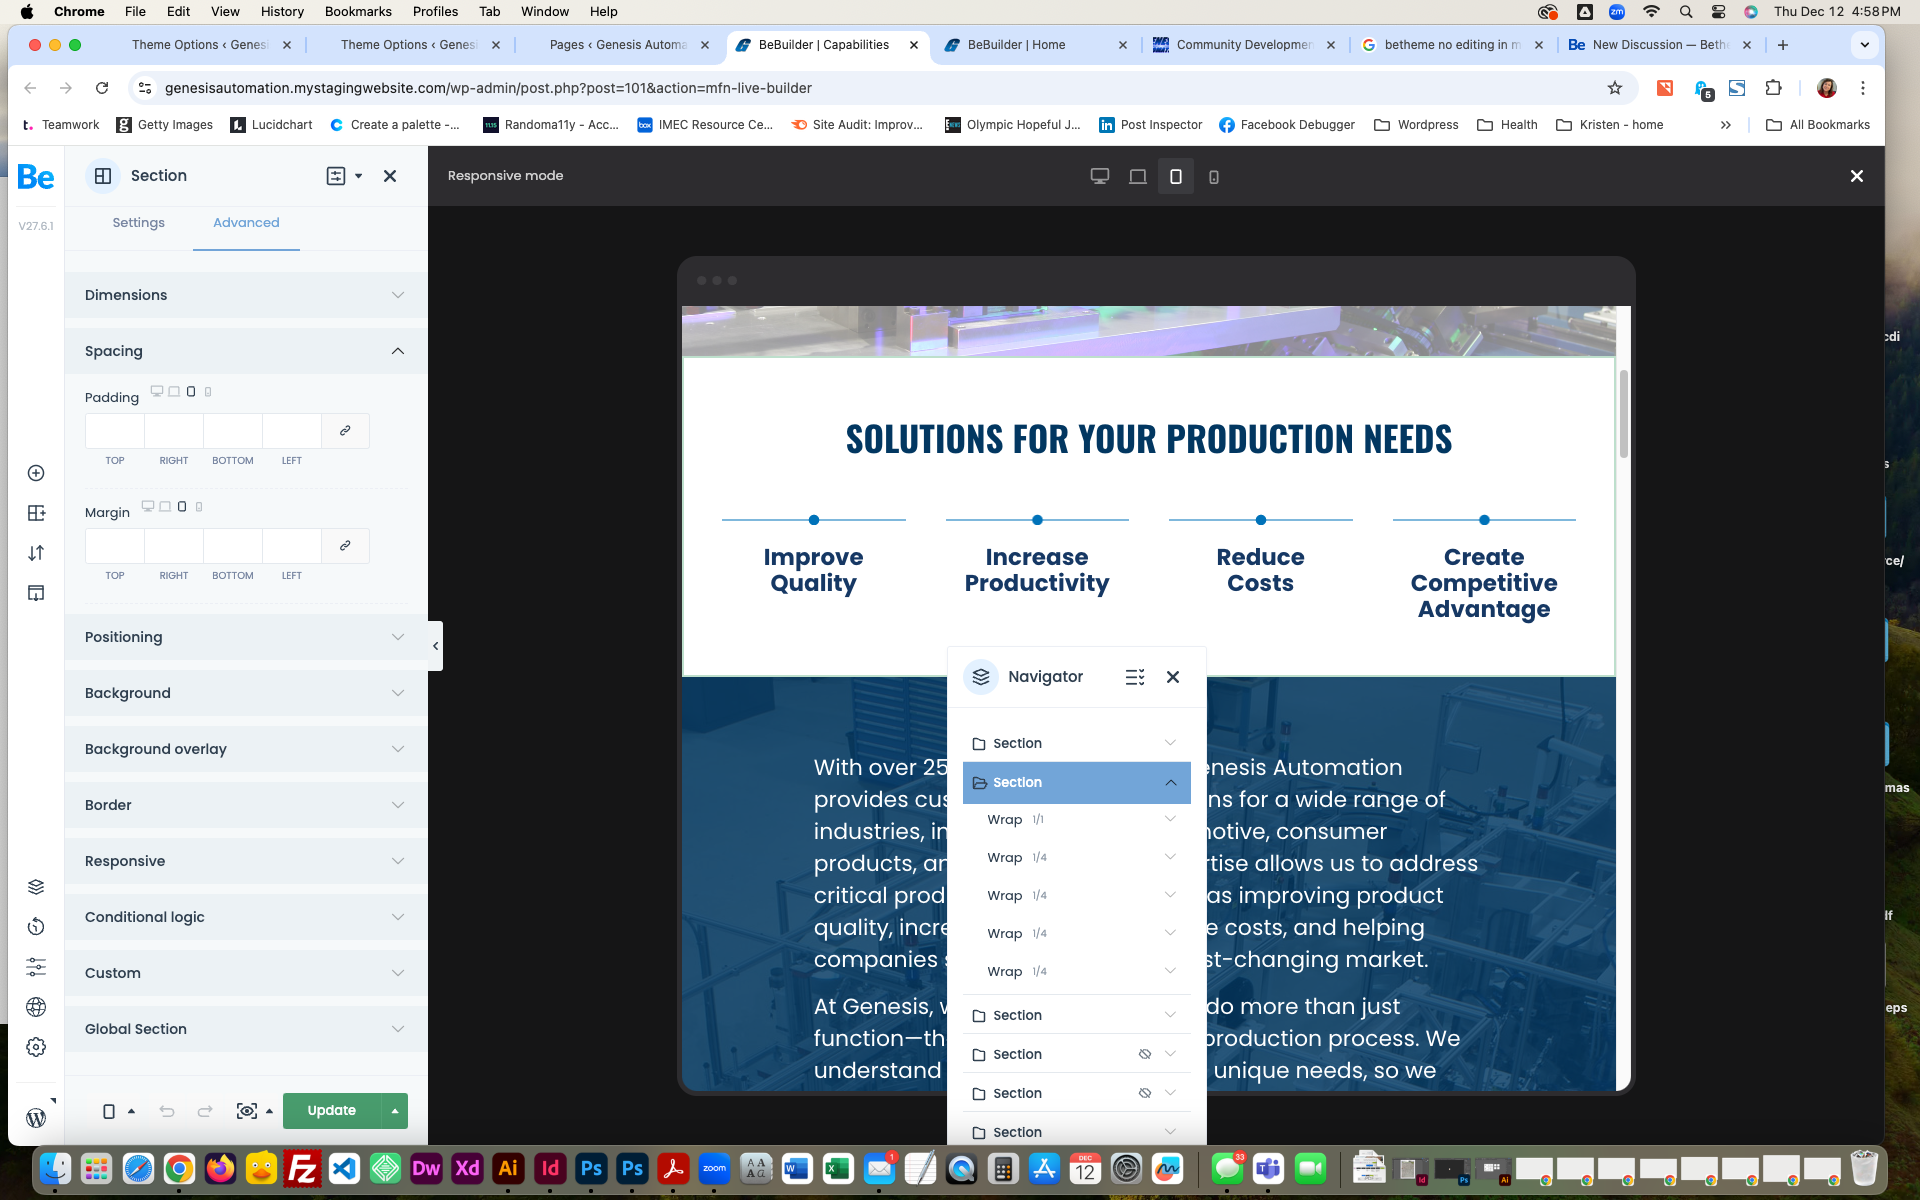Click the drag/move icon in sidebar
Screen dimensions: 1920x1200
(35, 552)
